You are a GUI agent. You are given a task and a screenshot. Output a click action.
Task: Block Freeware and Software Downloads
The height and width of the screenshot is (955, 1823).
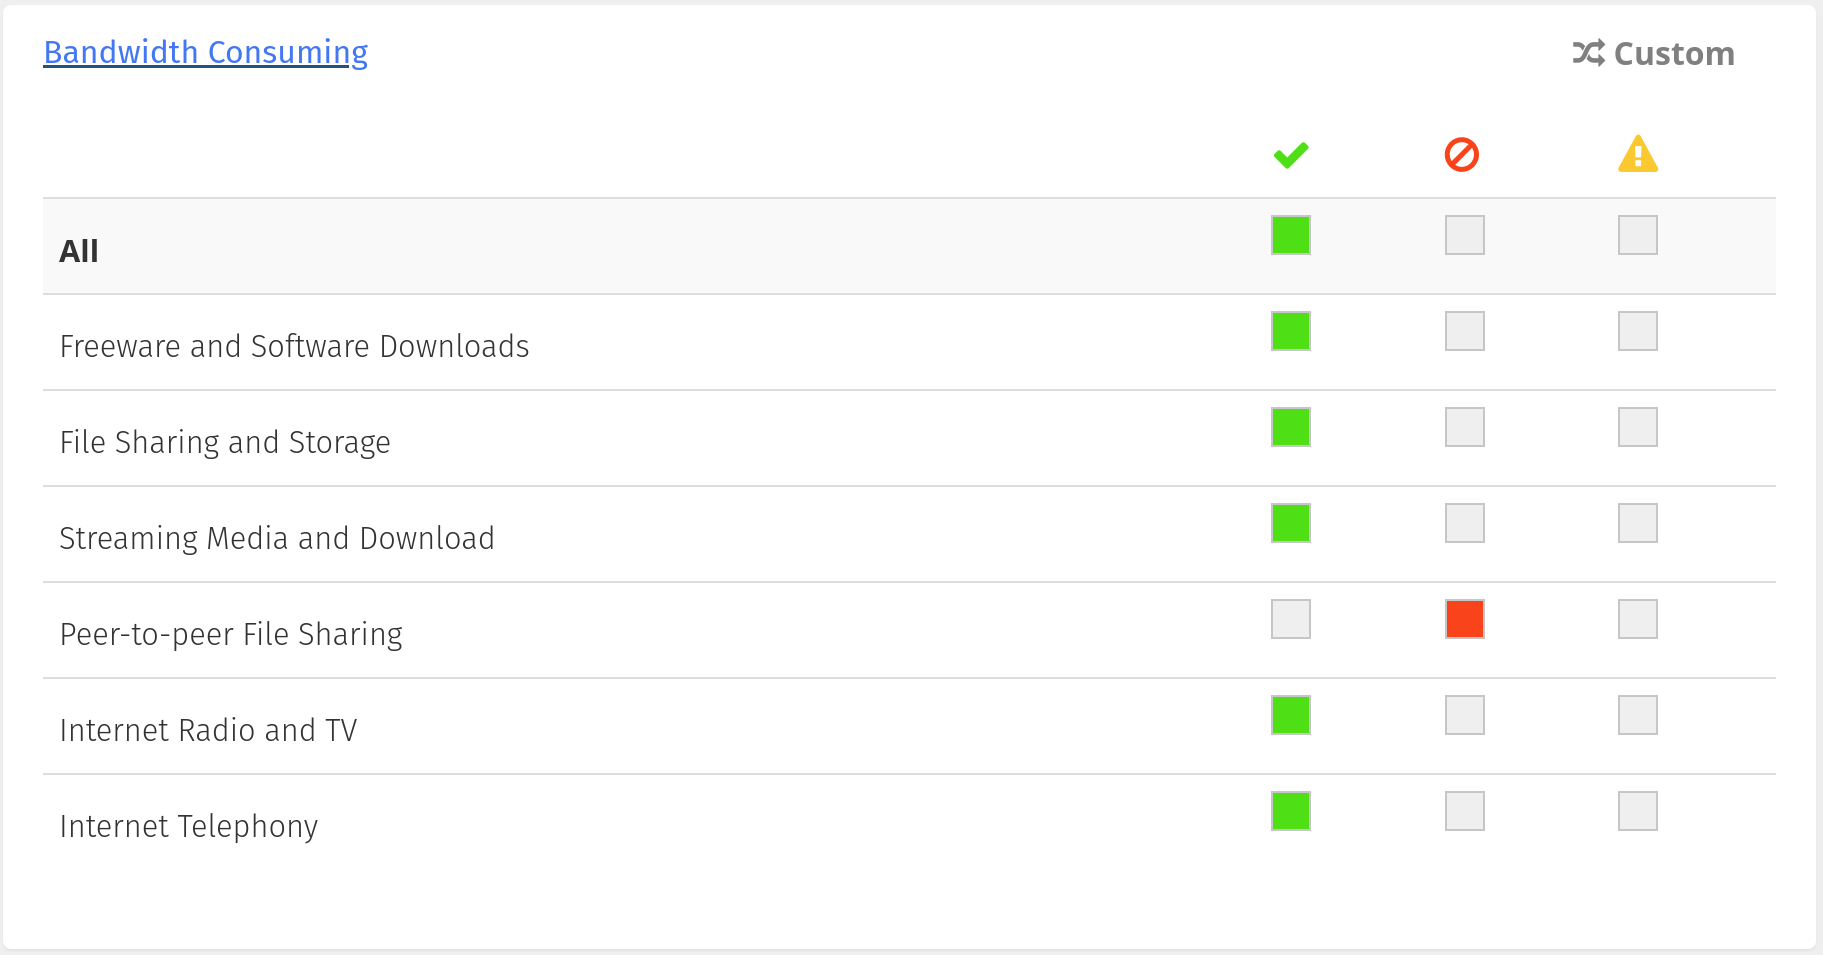tap(1465, 331)
